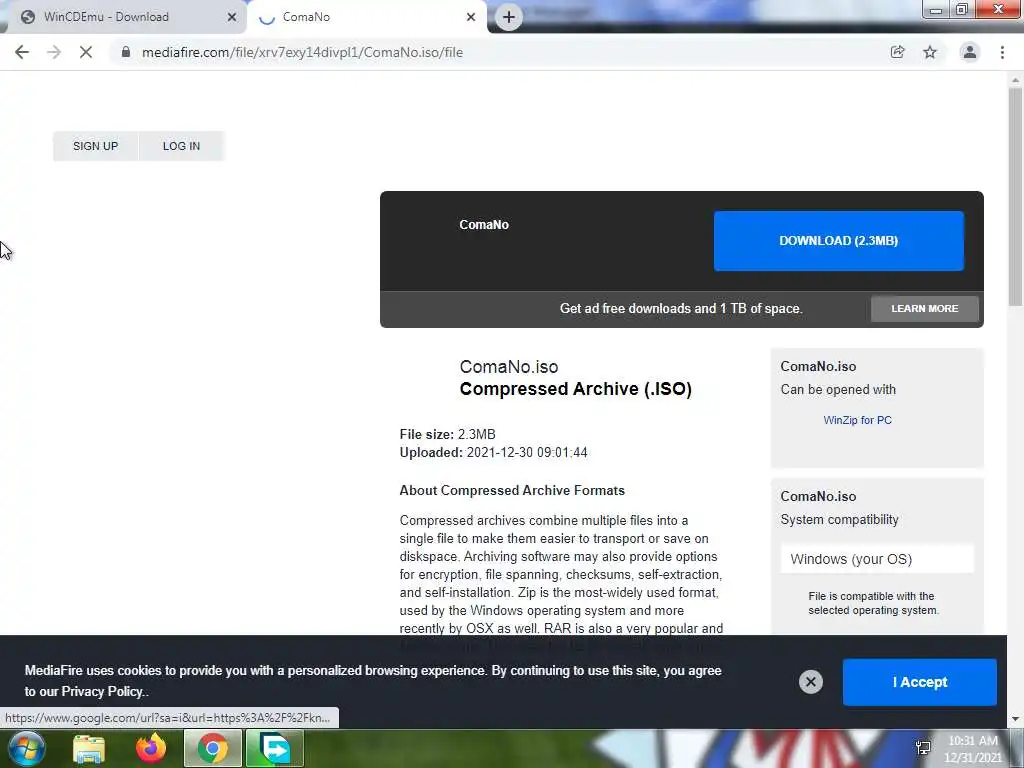Click SIGN UP button

[x=95, y=146]
